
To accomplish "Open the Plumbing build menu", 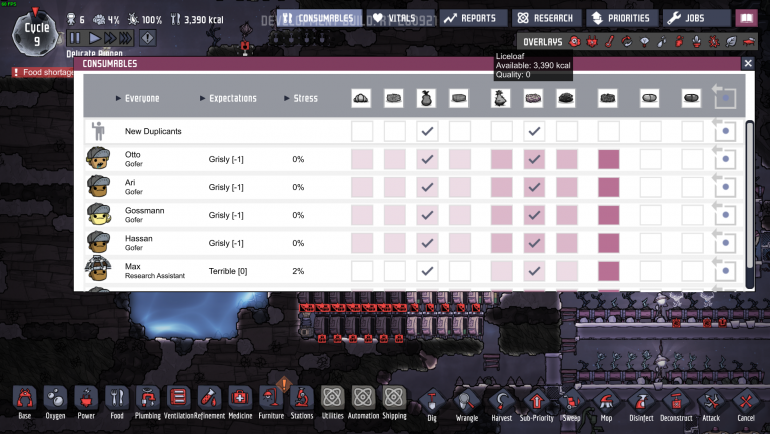I will [x=147, y=403].
